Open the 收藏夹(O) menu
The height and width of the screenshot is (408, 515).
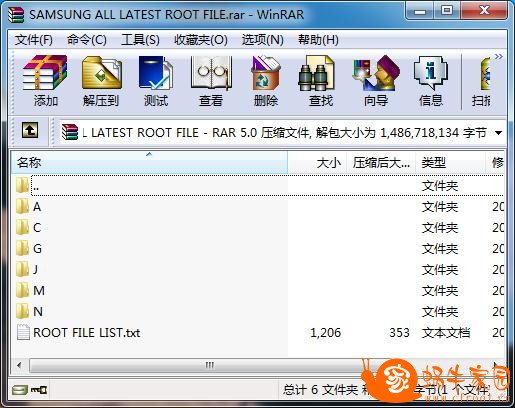click(201, 40)
